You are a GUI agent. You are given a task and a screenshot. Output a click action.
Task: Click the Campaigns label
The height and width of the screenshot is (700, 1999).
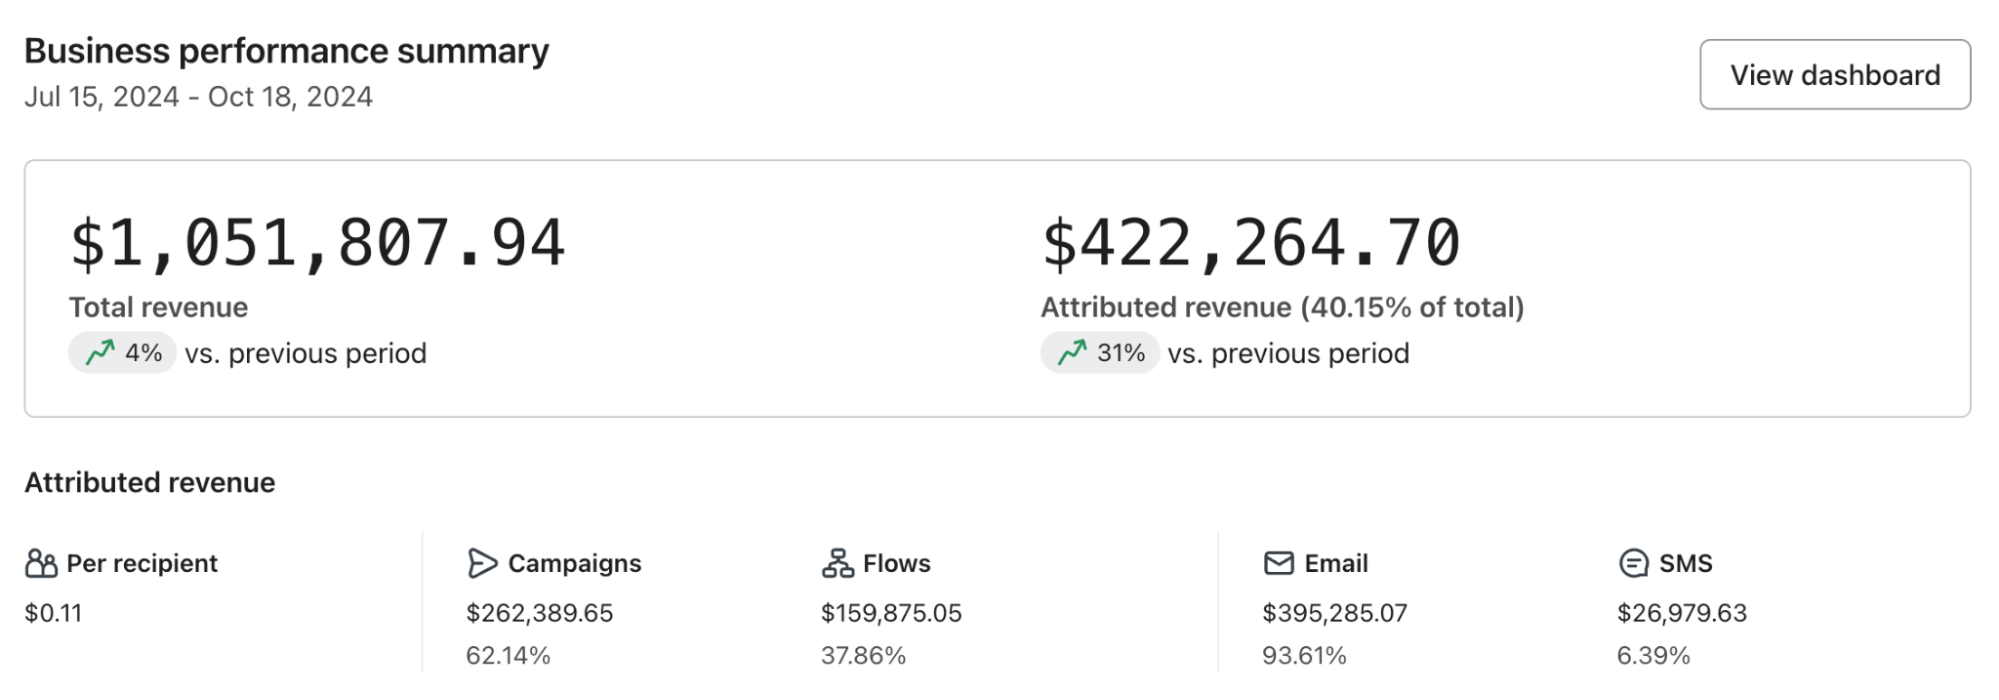pyautogui.click(x=575, y=564)
